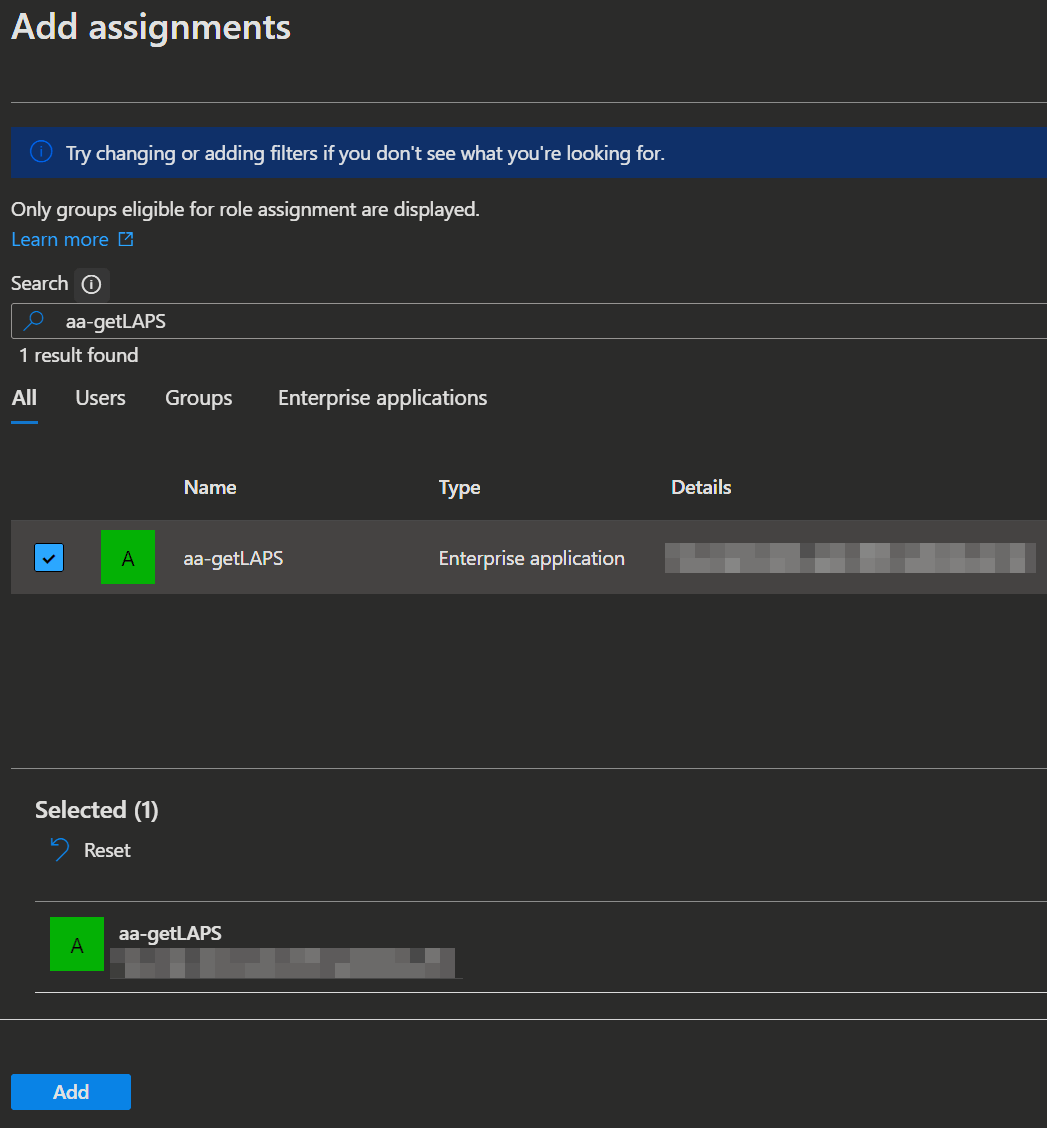This screenshot has width=1047, height=1128.
Task: Click the info icon in the blue banner
Action: coord(40,152)
